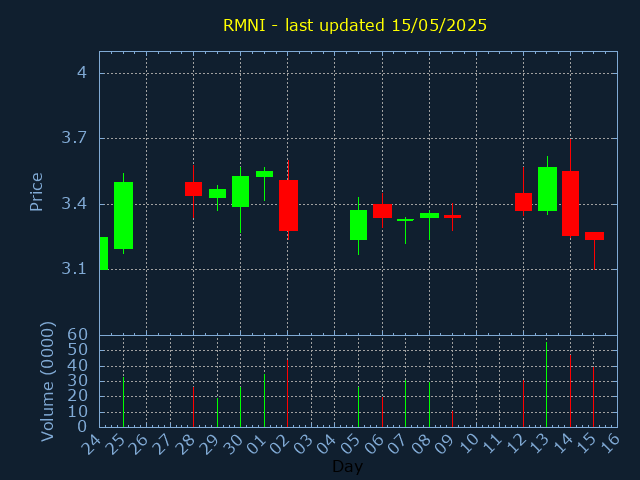Click the red volume bar for day 15

click(593, 397)
